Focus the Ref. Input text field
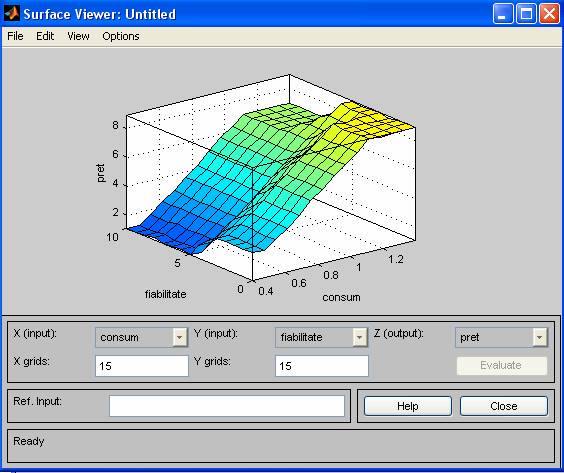564x473 pixels. point(227,406)
